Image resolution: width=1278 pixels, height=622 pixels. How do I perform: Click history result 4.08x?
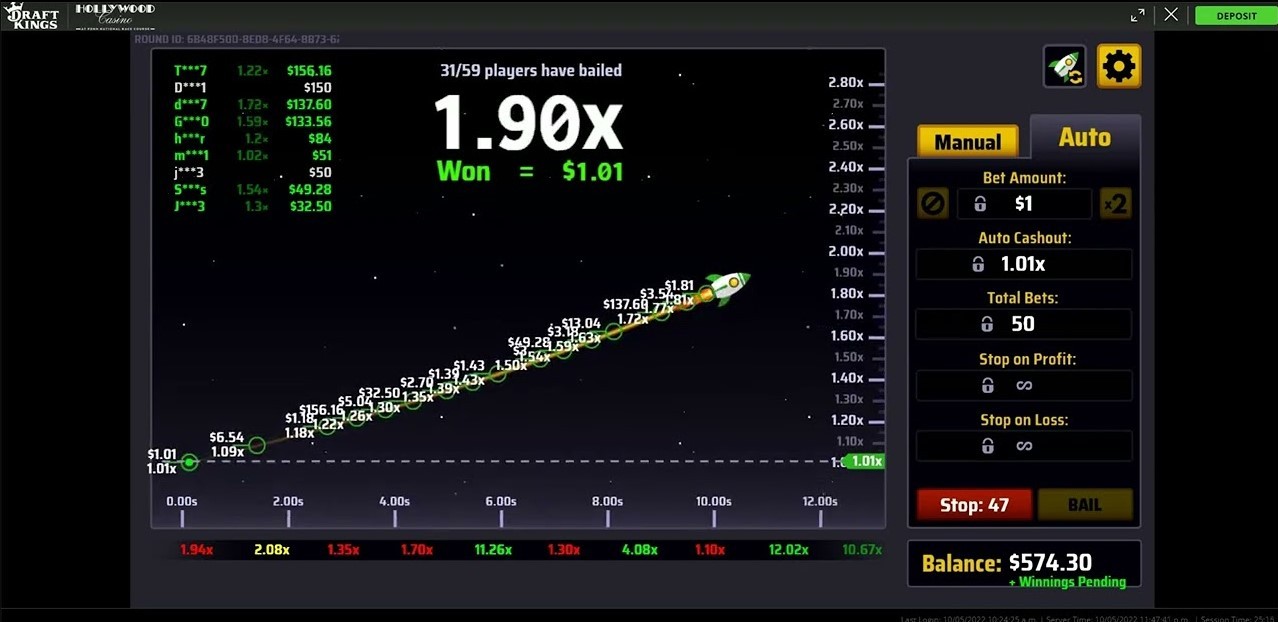[x=639, y=550]
